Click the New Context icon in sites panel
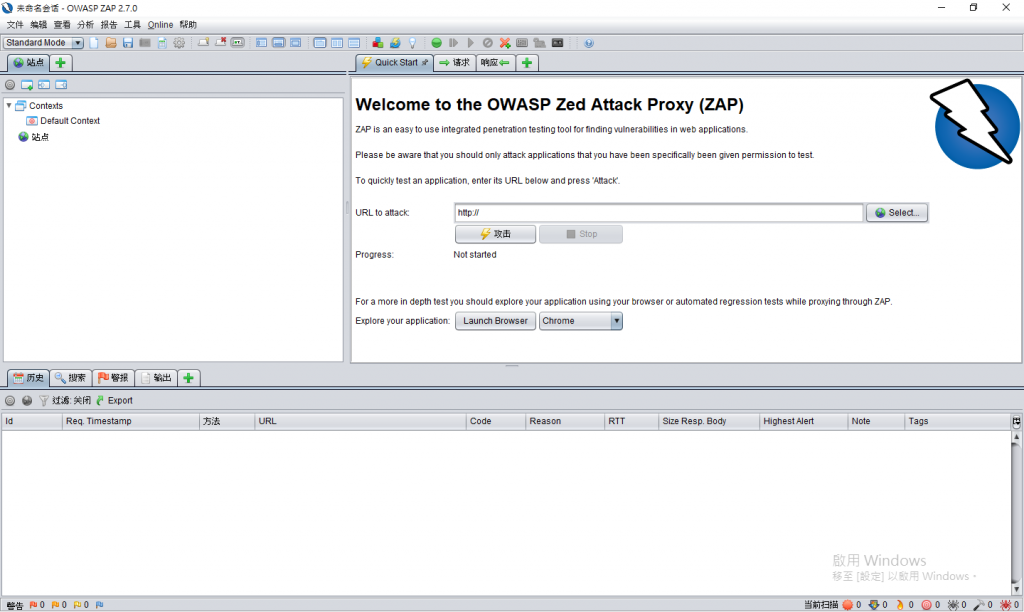 pyautogui.click(x=27, y=85)
